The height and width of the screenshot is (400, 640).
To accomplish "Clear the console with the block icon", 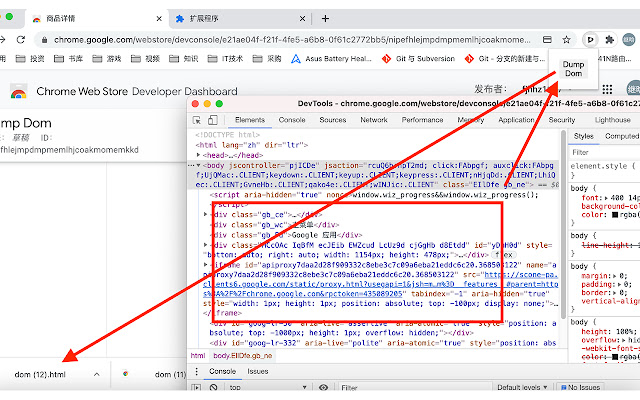I will 213,387.
